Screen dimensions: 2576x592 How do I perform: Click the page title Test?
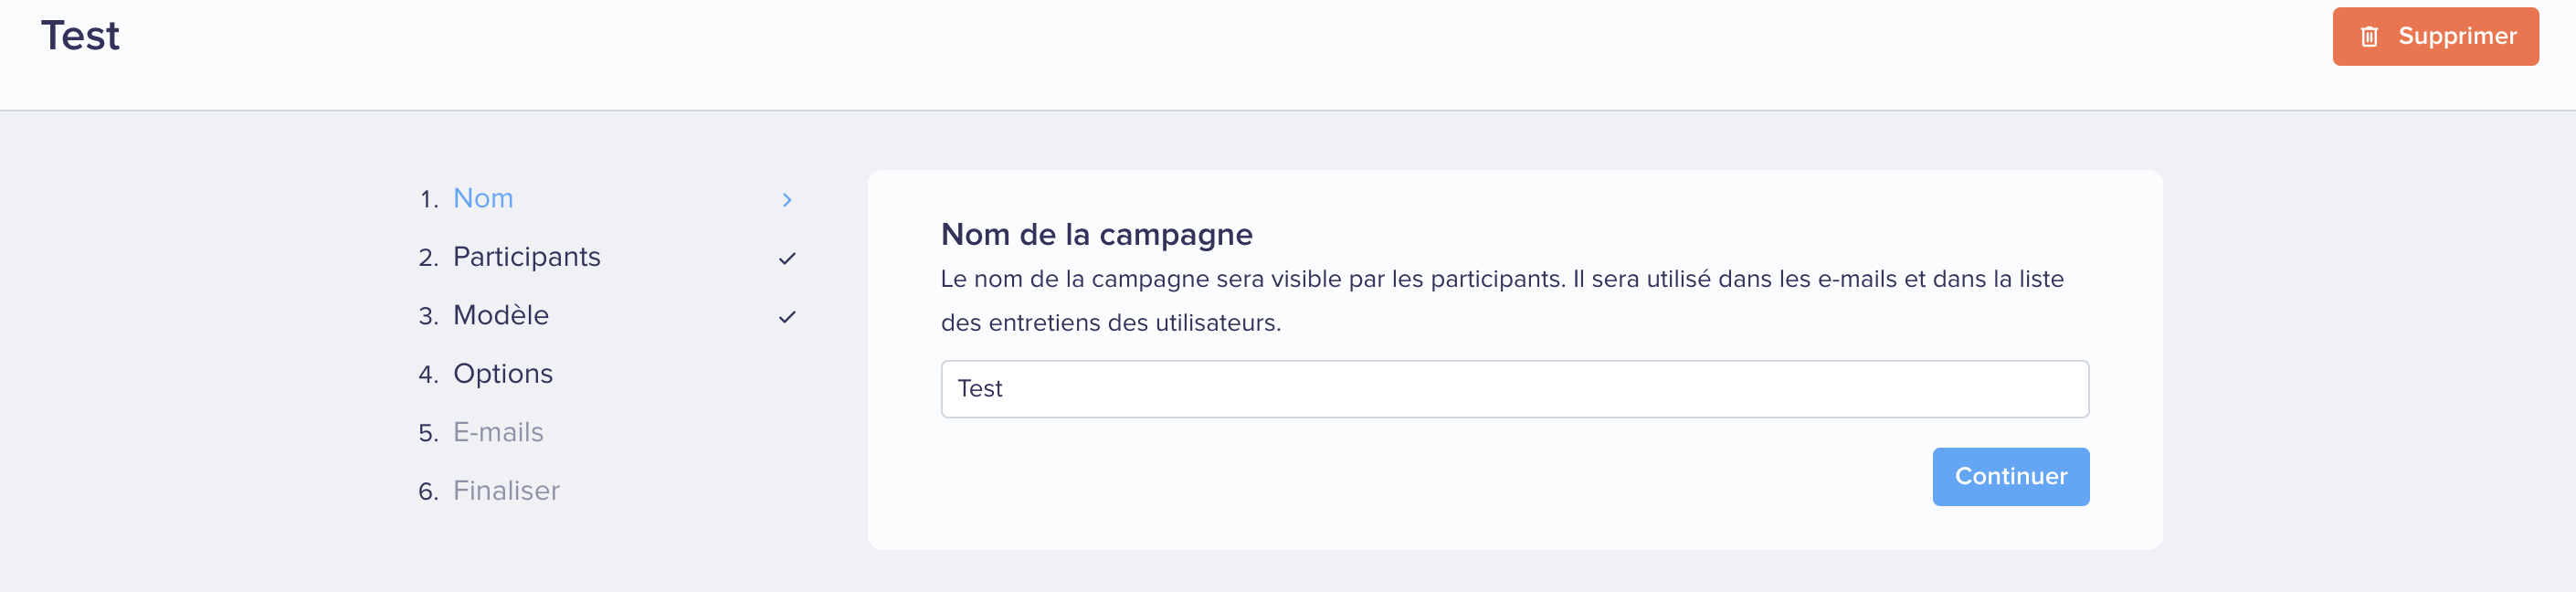[80, 37]
